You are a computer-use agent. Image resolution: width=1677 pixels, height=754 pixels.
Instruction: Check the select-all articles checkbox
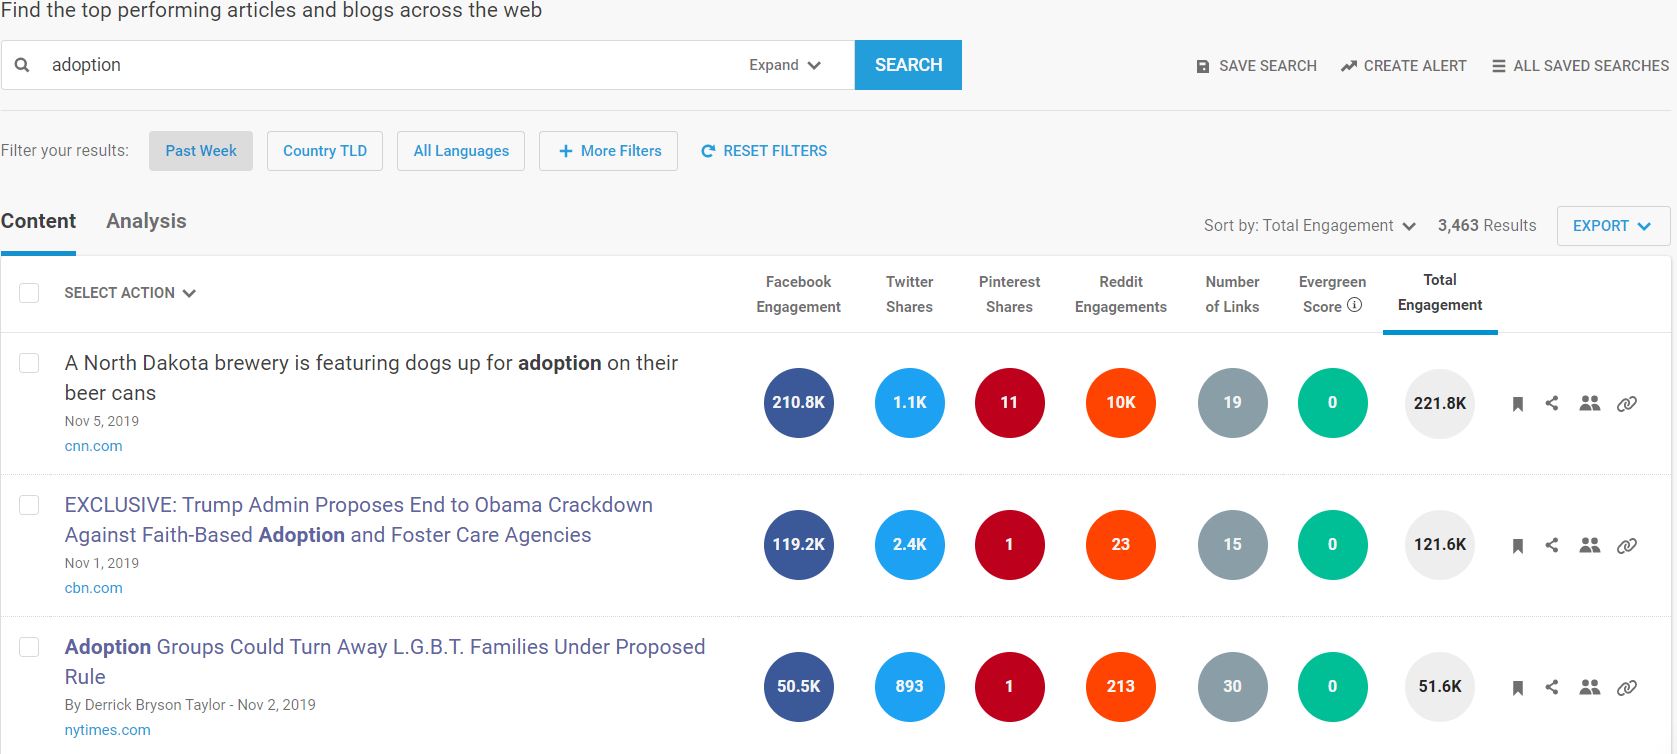point(29,292)
